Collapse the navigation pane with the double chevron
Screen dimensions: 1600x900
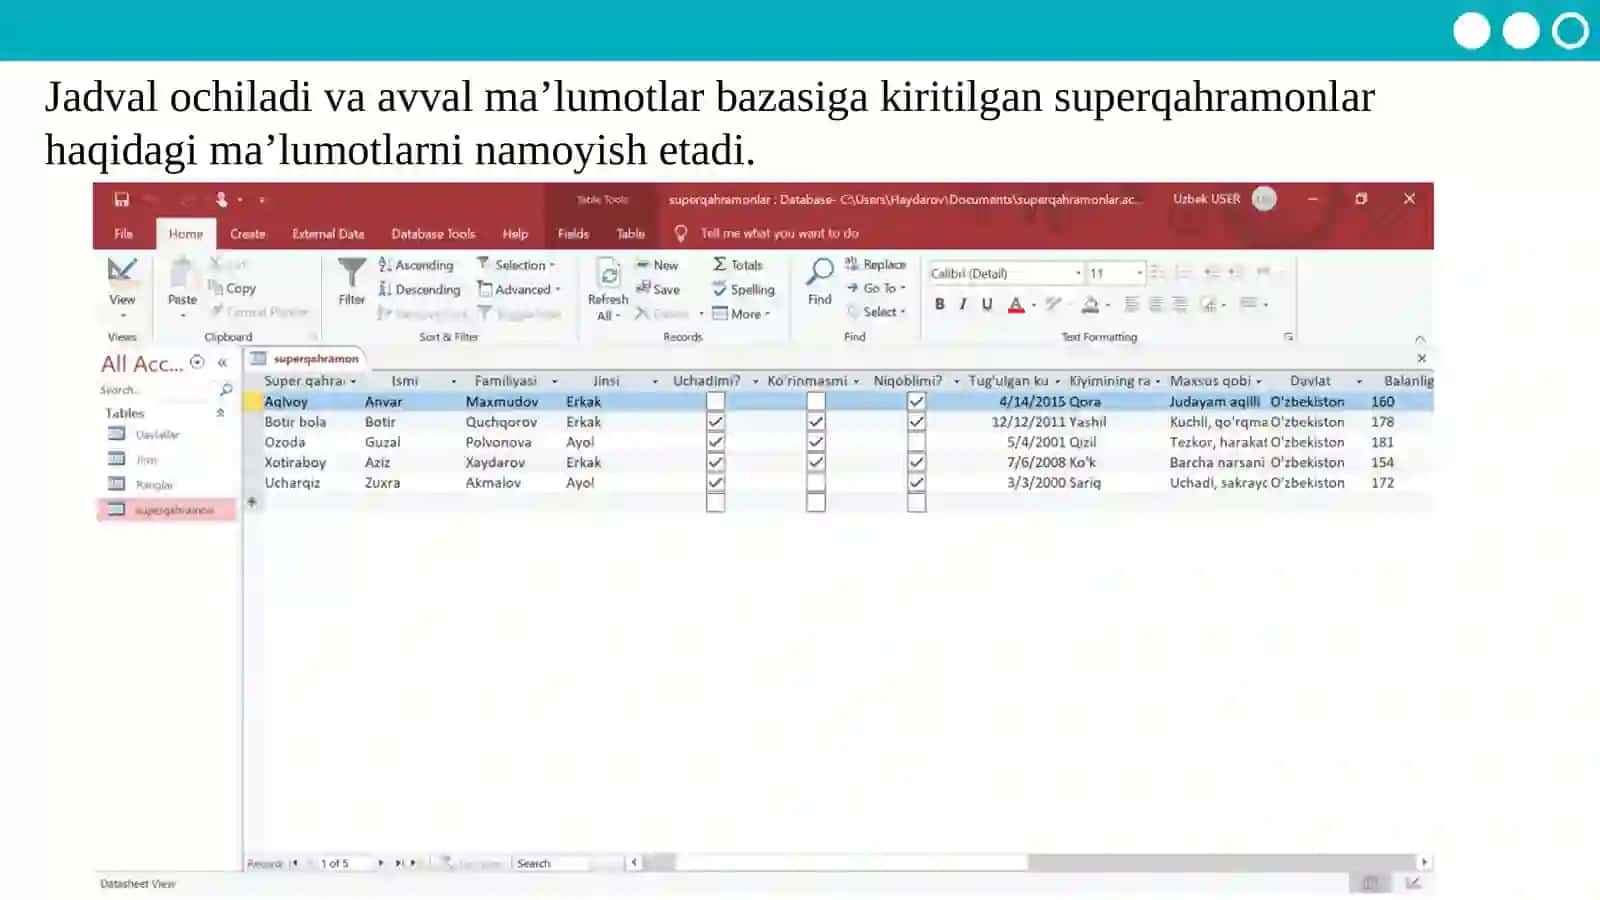point(222,363)
